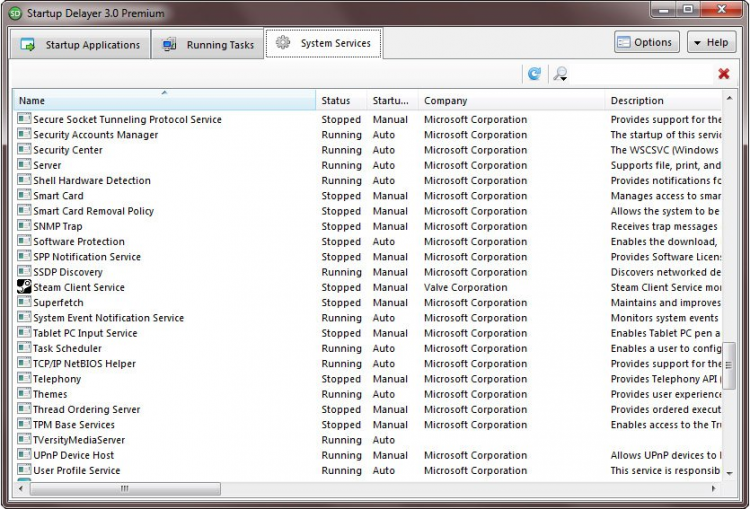This screenshot has height=509, width=750.
Task: Click the Task Scheduler service icon
Action: pyautogui.click(x=24, y=349)
